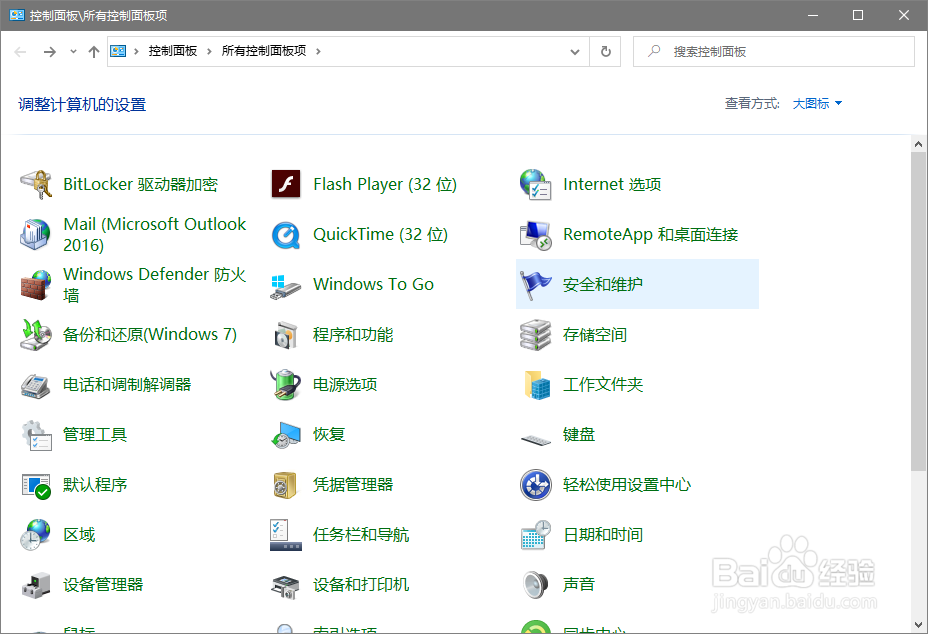Refresh the control panel view
This screenshot has width=928, height=634.
coord(605,52)
